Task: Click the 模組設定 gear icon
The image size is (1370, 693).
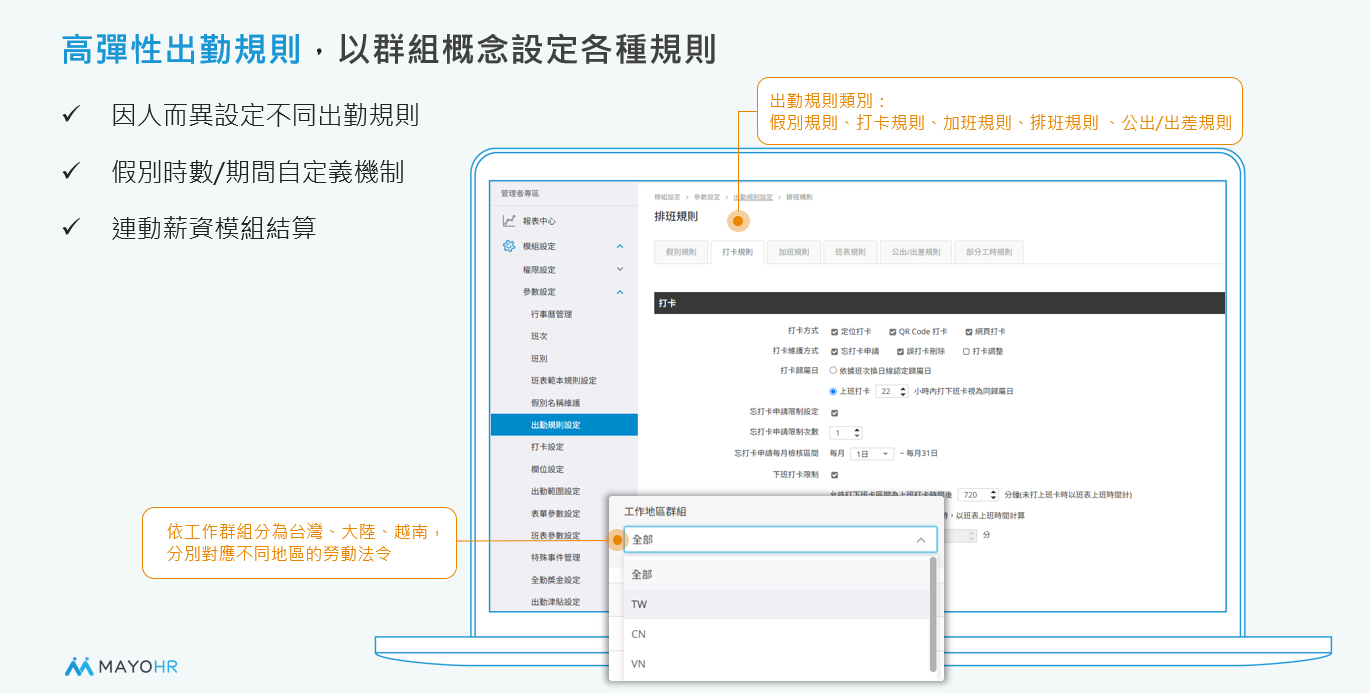Action: tap(508, 246)
